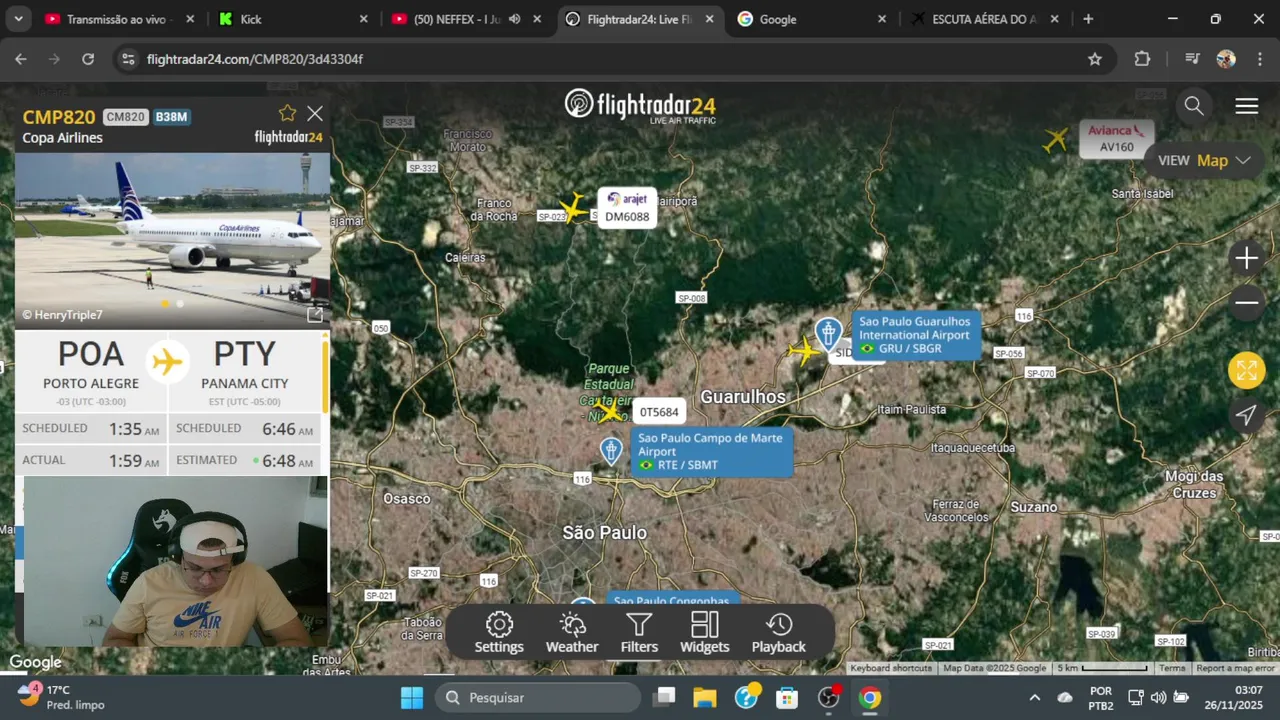Screen dimensions: 1280x720
Task: Open the Windows Start menu
Action: [x=412, y=697]
